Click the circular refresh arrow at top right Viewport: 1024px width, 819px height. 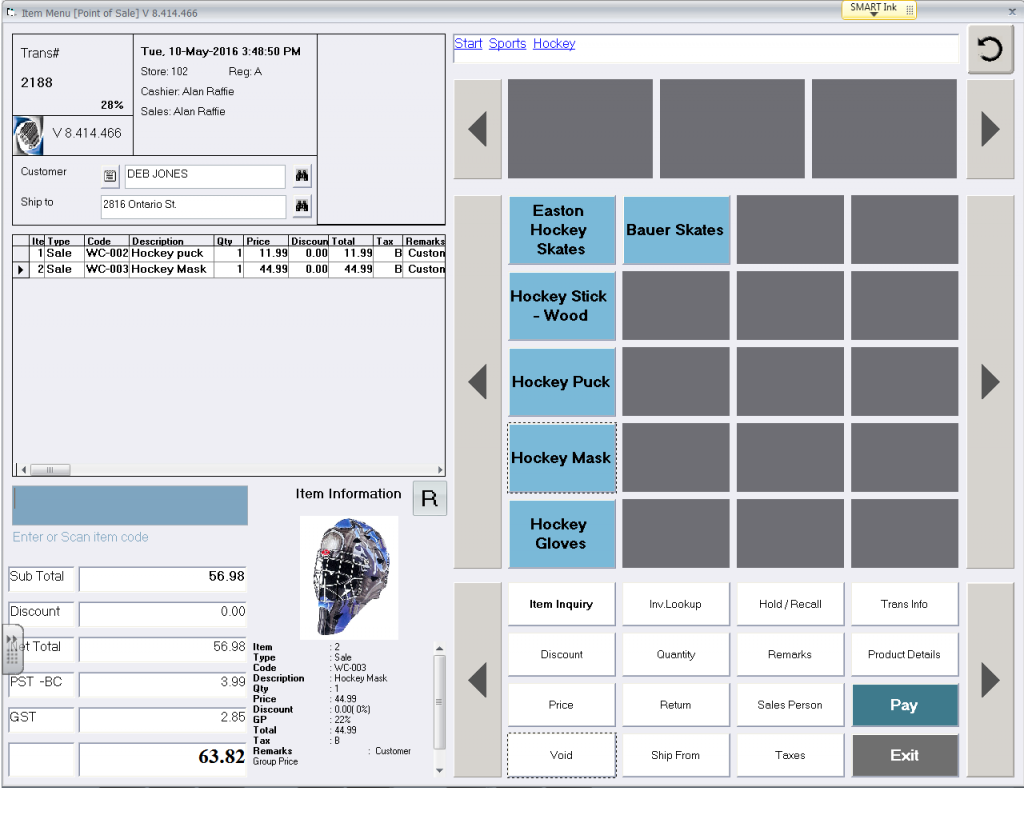coord(990,48)
